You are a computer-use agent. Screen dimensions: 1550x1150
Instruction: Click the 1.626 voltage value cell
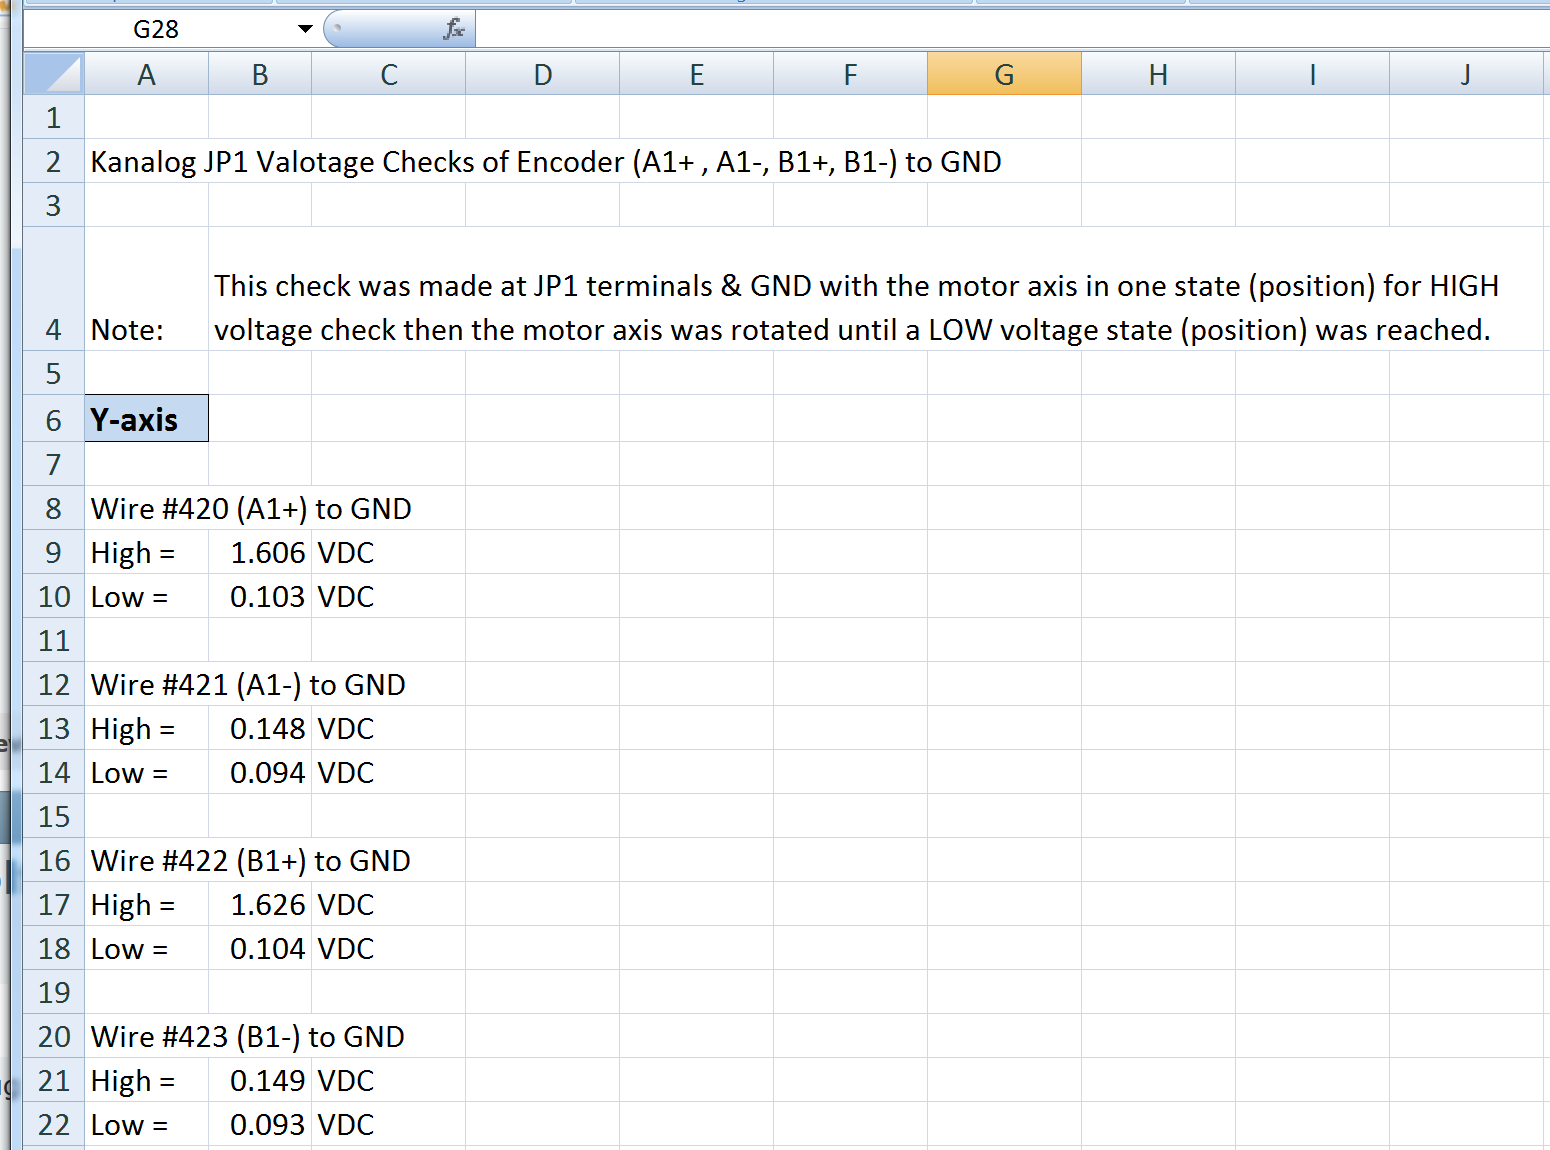point(260,905)
